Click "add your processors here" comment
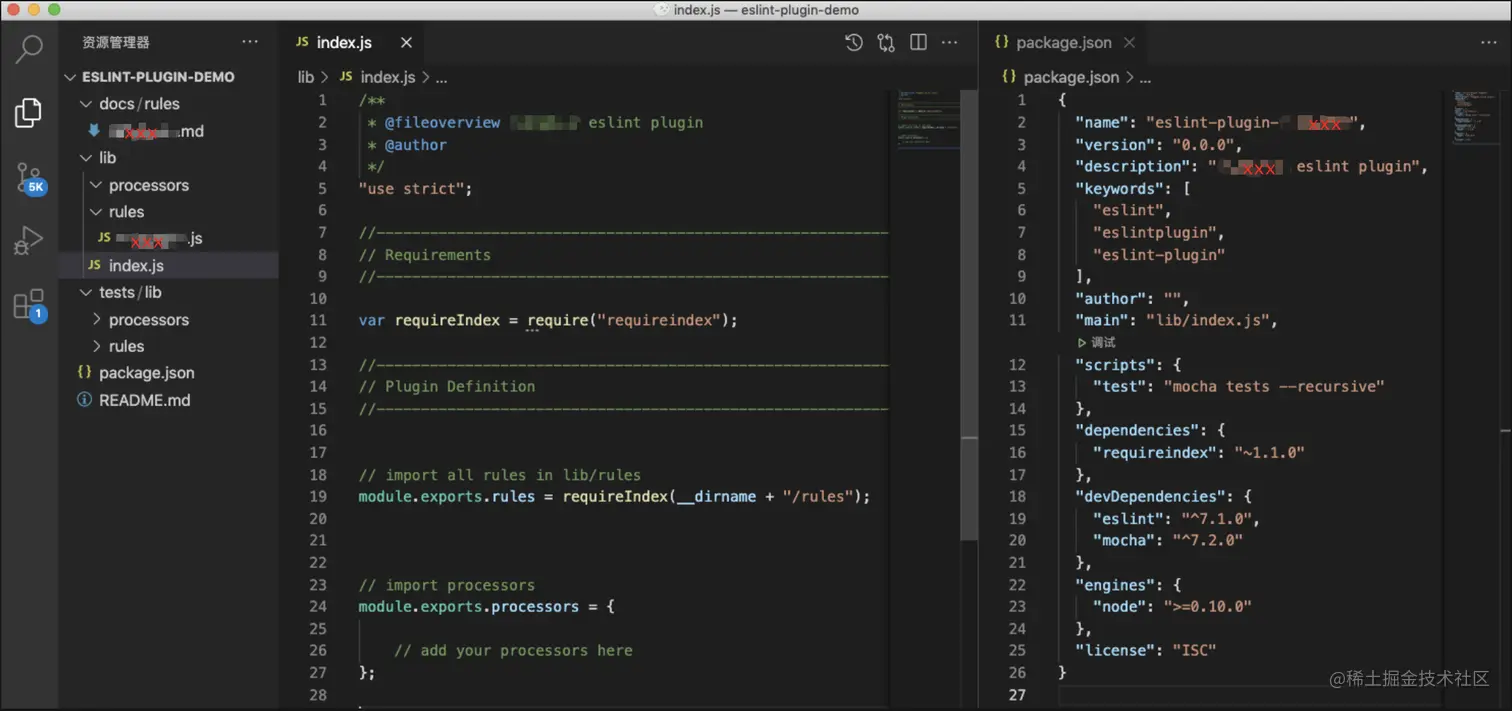 (514, 650)
